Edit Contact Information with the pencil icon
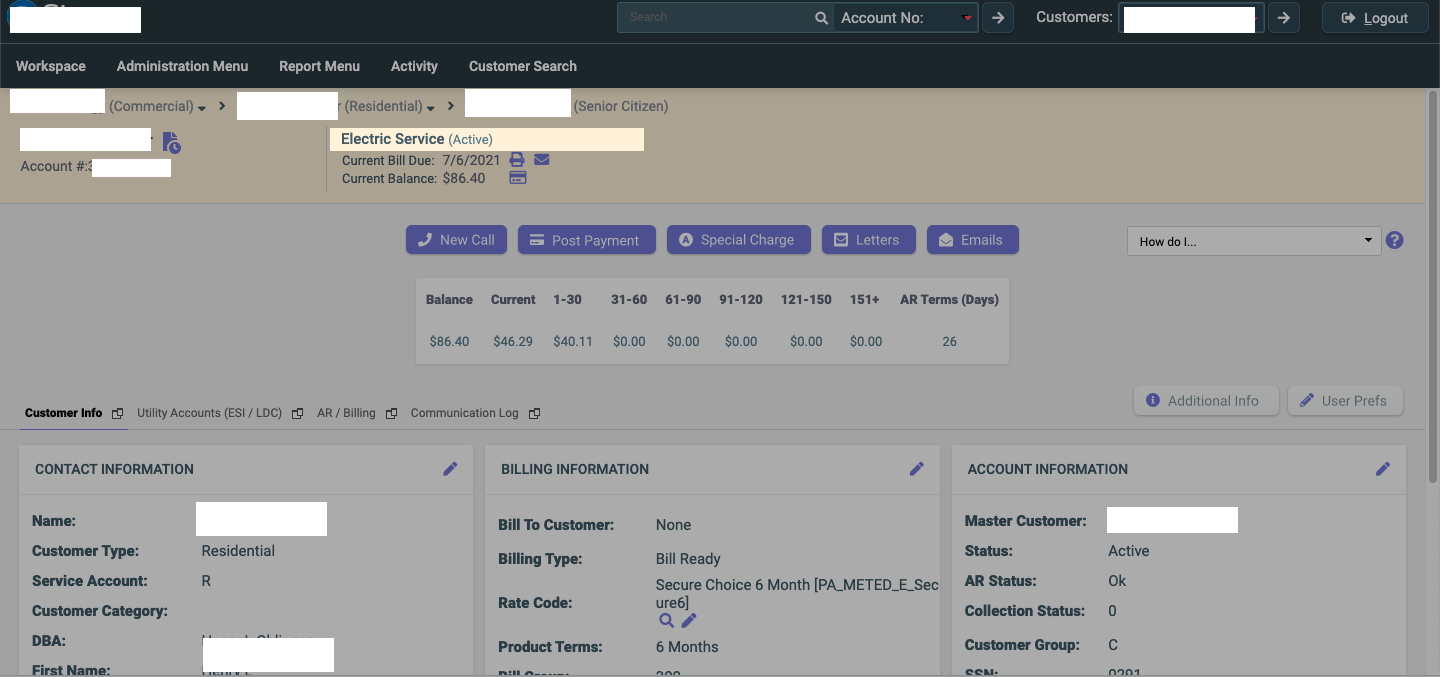This screenshot has height=677, width=1440. pyautogui.click(x=450, y=469)
